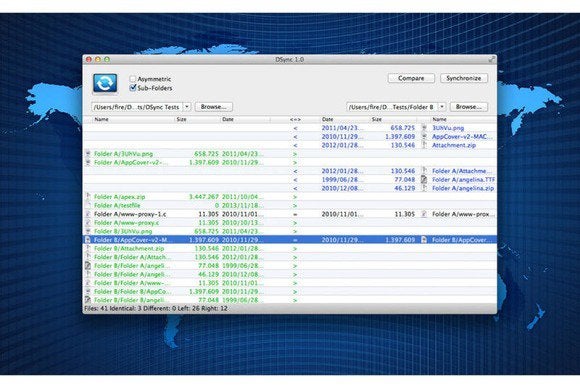580x388 pixels.
Task: Sort by the right Size column header
Action: [393, 119]
